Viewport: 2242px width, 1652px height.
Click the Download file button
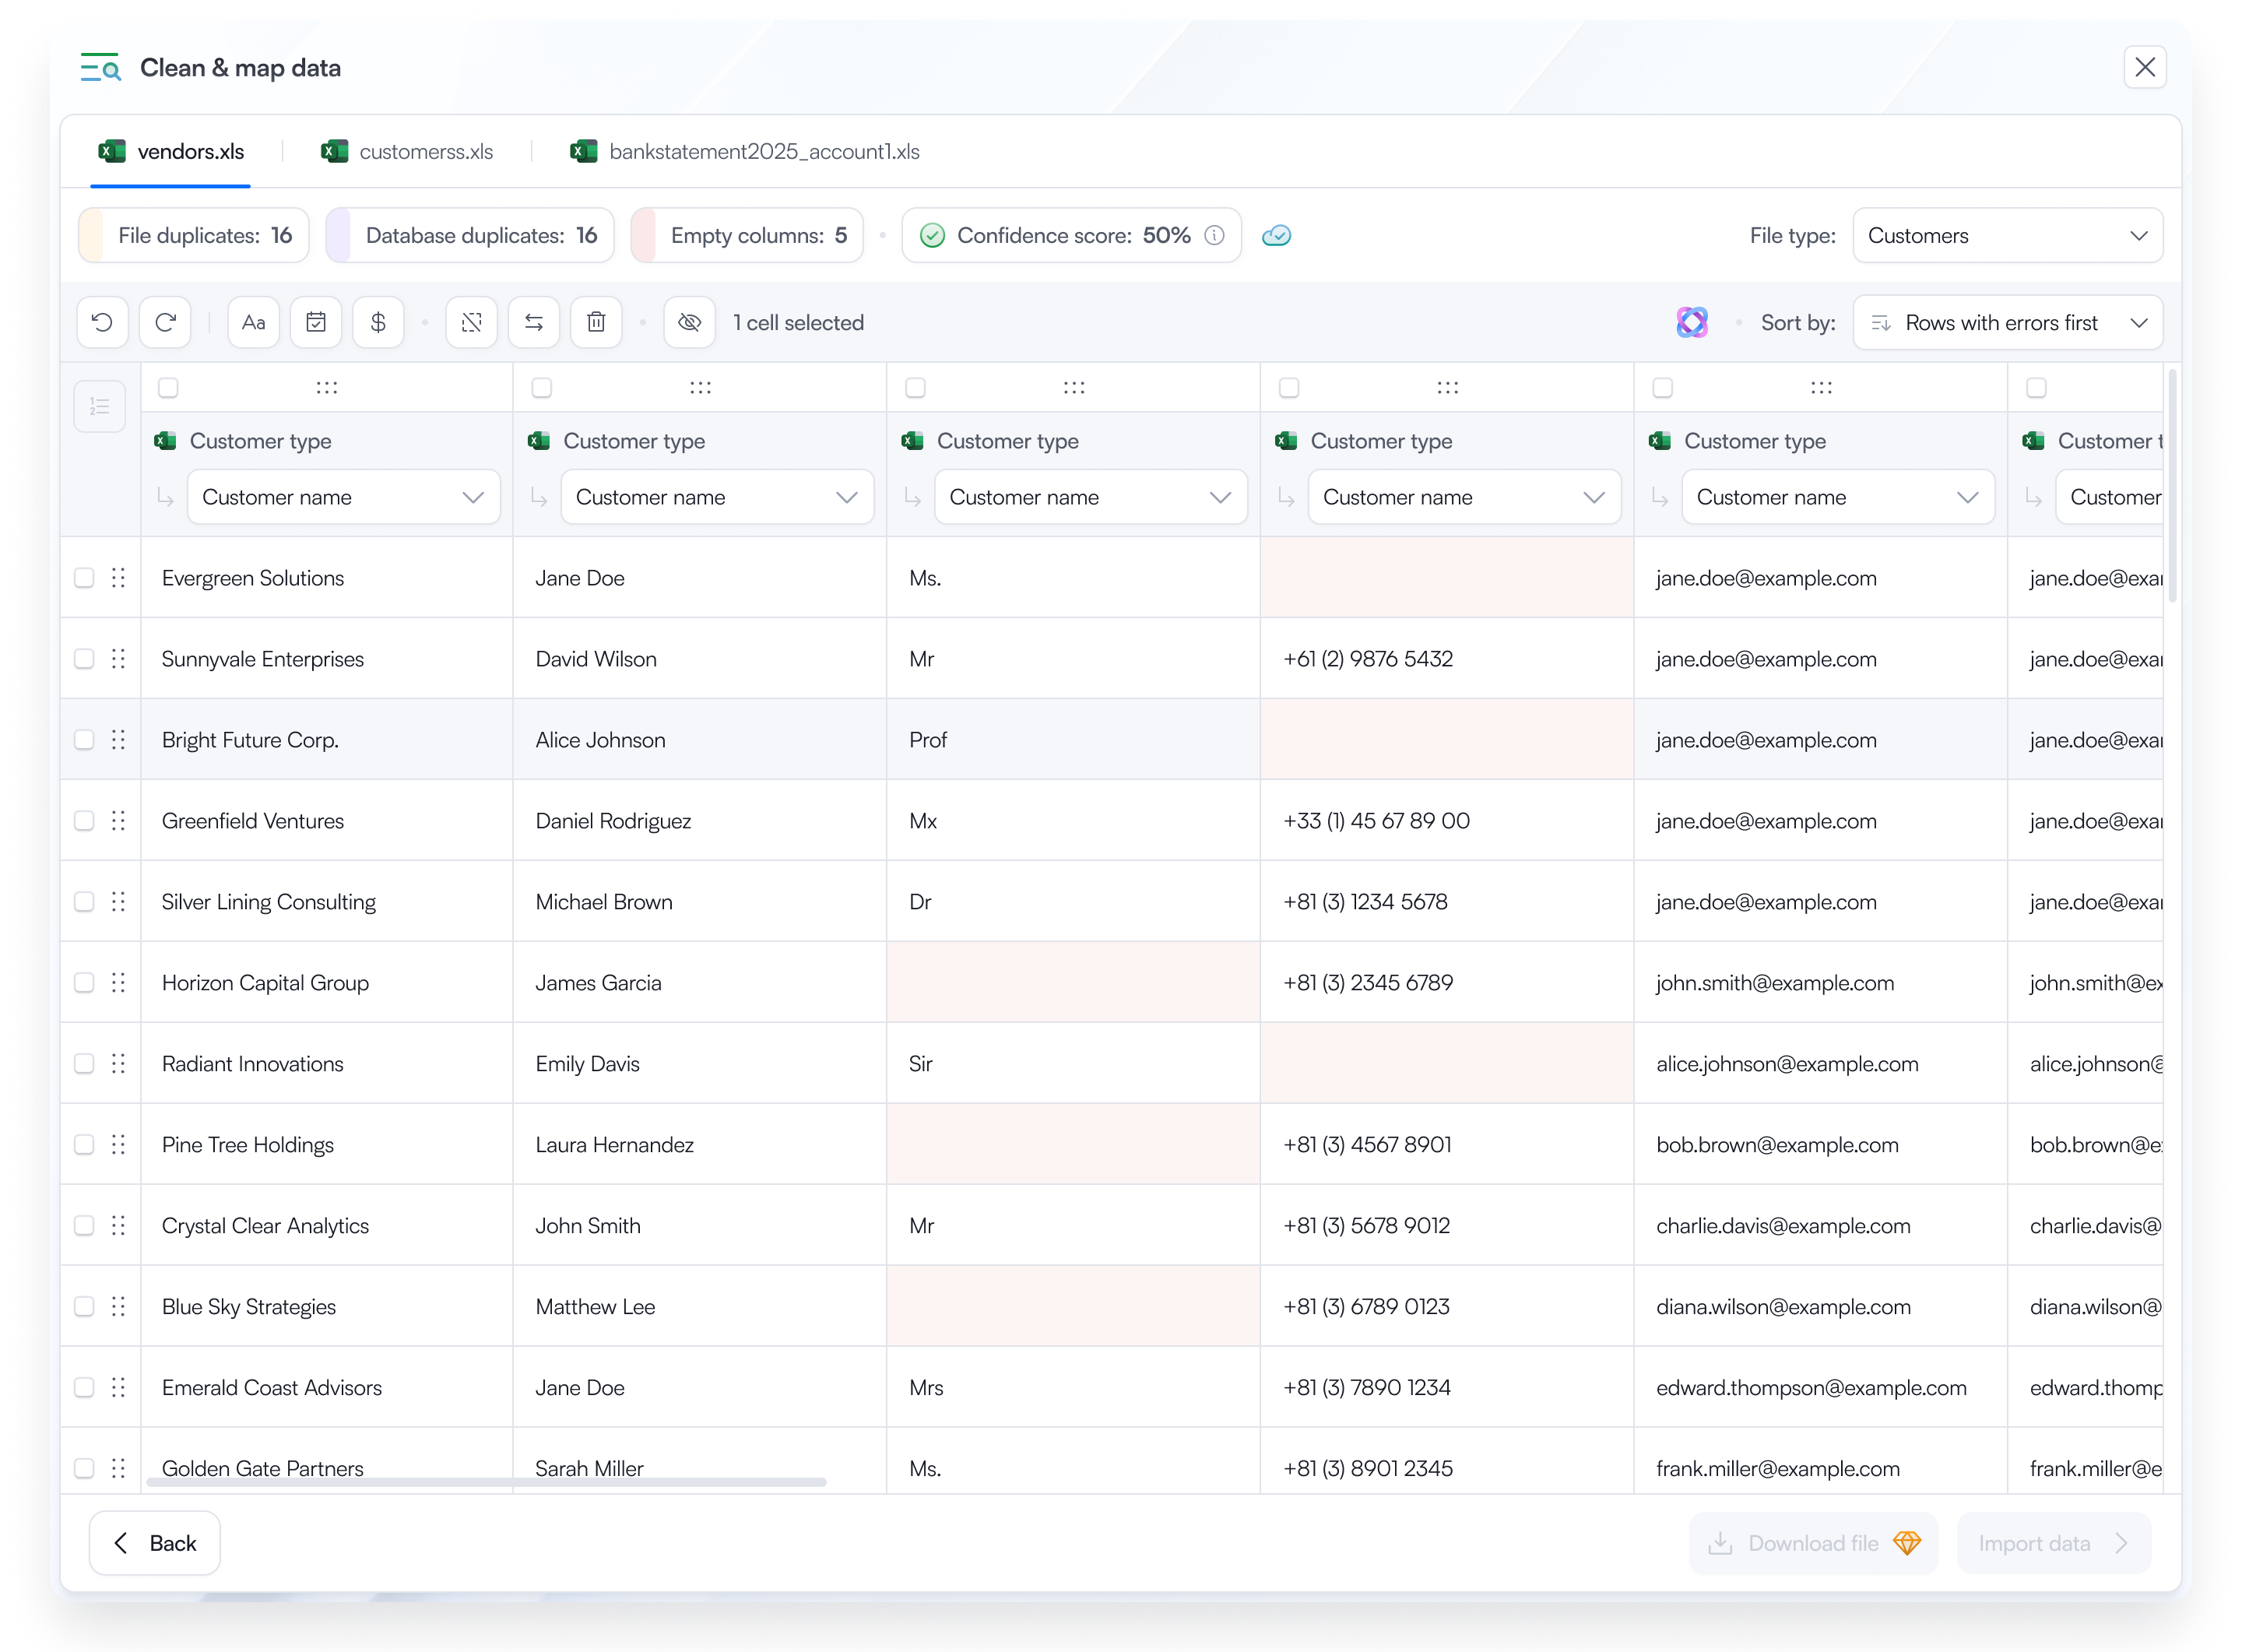point(1813,1543)
